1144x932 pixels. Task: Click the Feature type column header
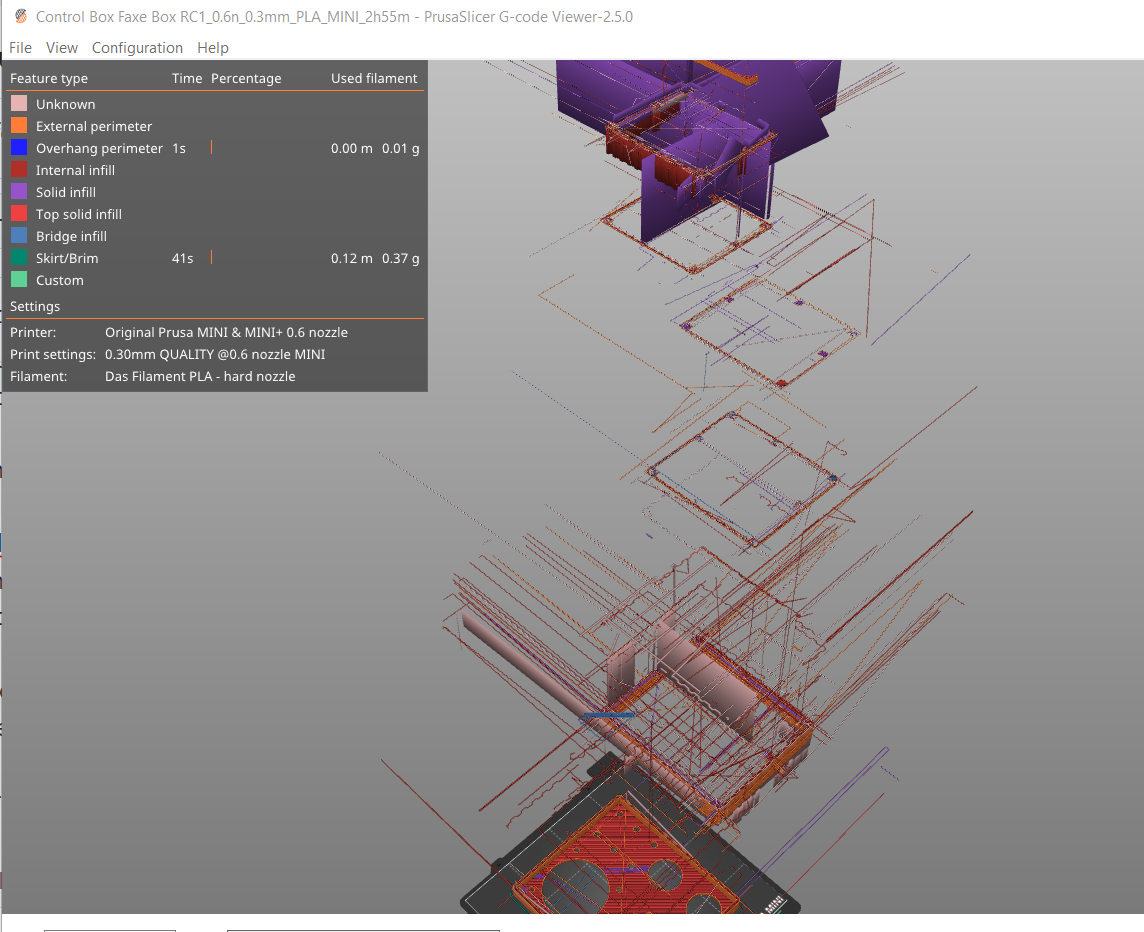pyautogui.click(x=49, y=78)
